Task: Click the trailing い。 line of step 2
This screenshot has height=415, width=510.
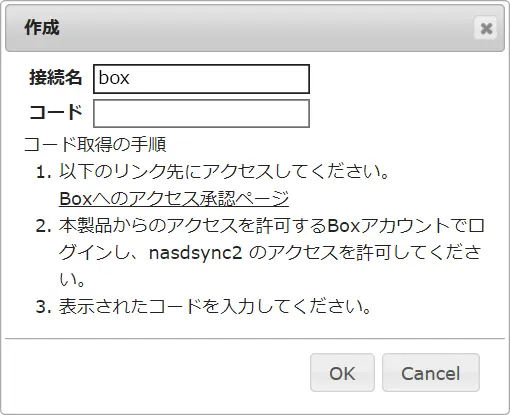Action: (72, 280)
